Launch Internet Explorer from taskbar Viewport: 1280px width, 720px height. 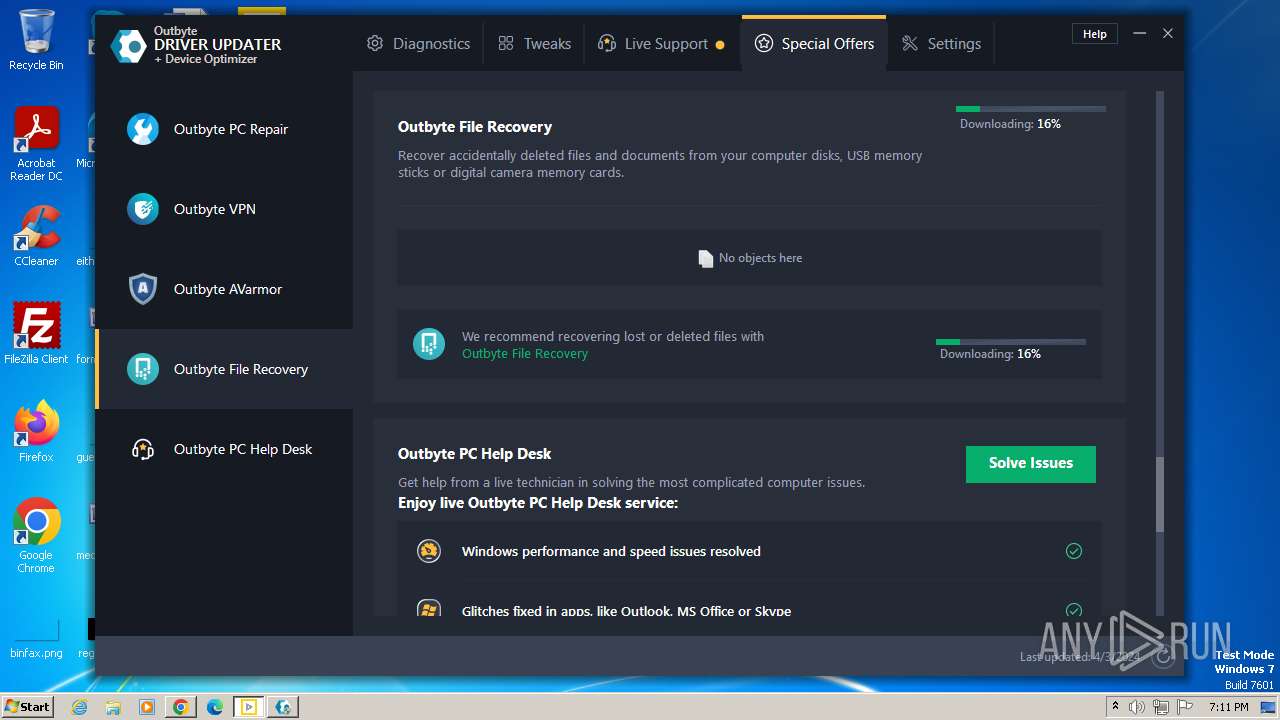80,707
